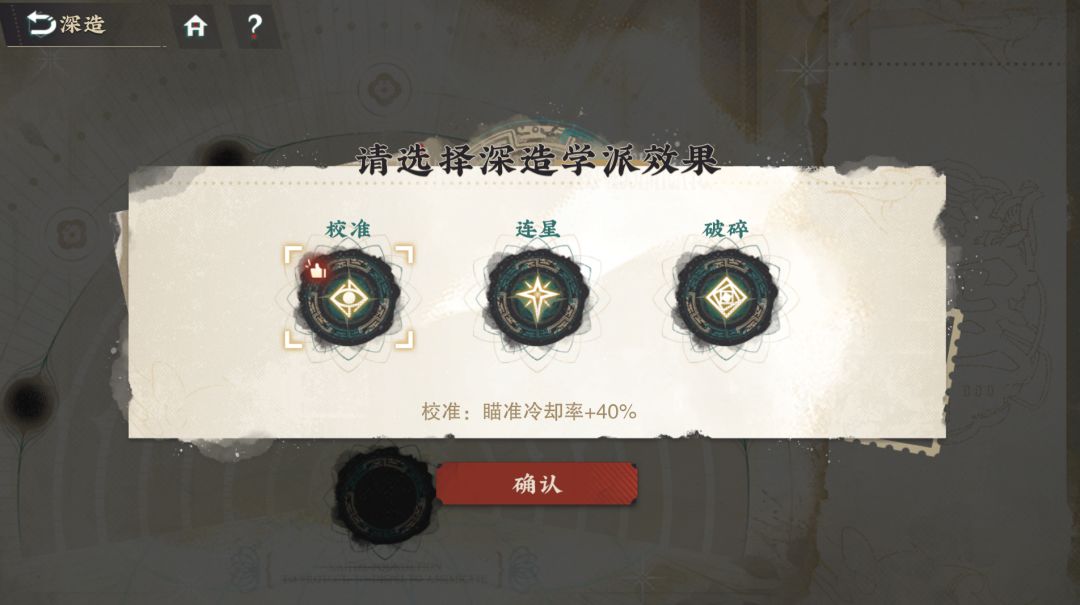Confirm selection with the 确认 button
Screen dimensions: 1080x605
pos(537,484)
